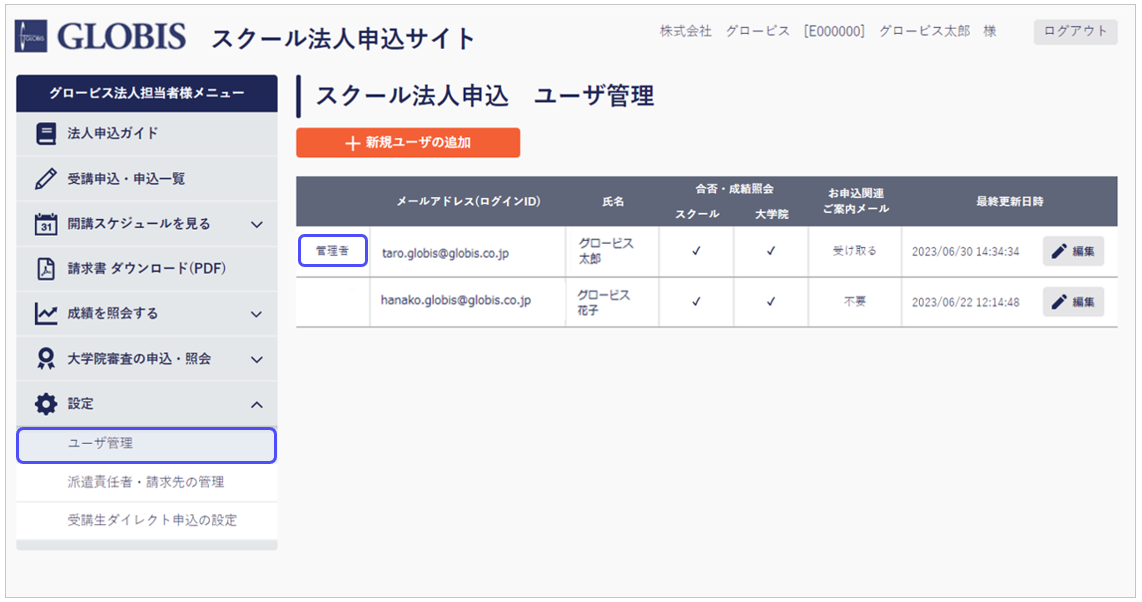The image size is (1142, 602).
Task: Expand 開講スケジュールを見る chevron
Action: coord(256,225)
